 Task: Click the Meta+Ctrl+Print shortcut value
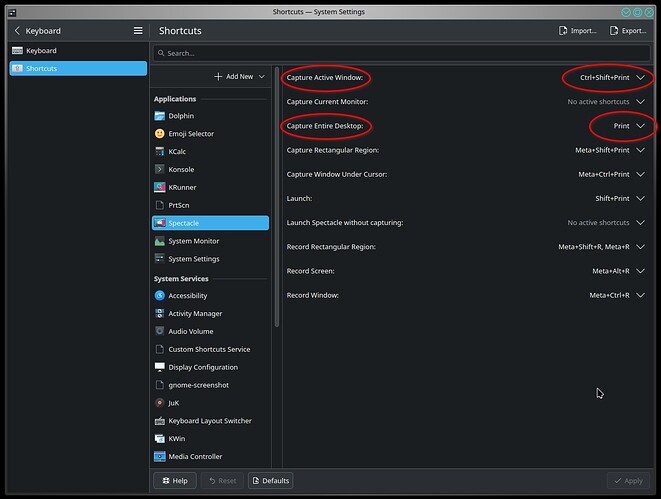click(604, 174)
